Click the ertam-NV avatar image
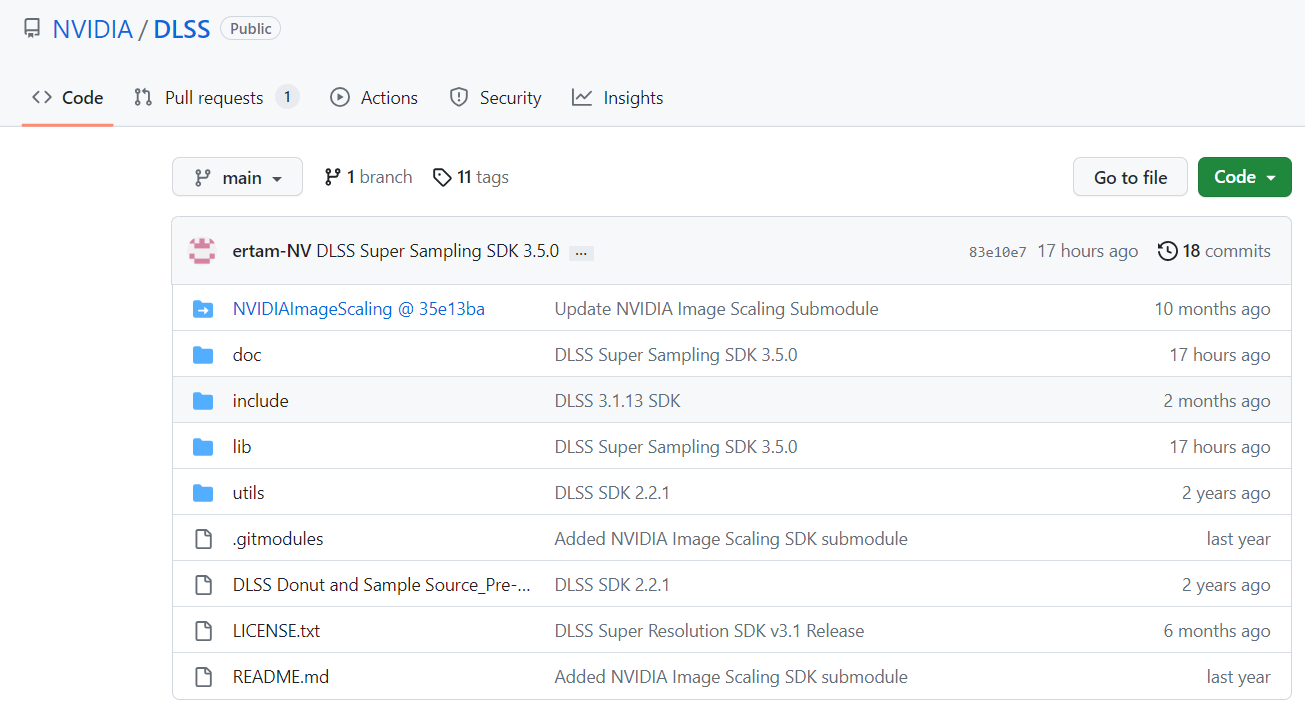Image resolution: width=1305 pixels, height=714 pixels. tap(203, 251)
